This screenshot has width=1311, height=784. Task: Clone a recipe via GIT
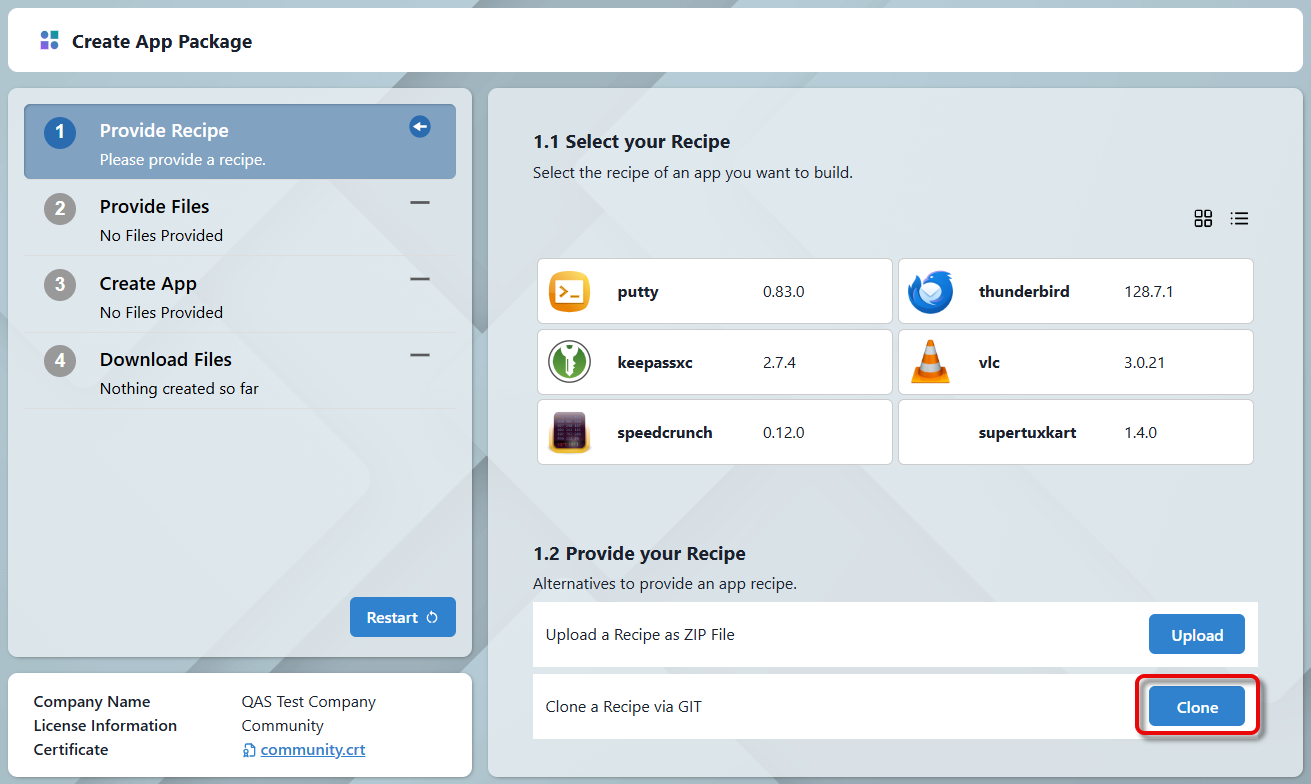pos(1197,707)
